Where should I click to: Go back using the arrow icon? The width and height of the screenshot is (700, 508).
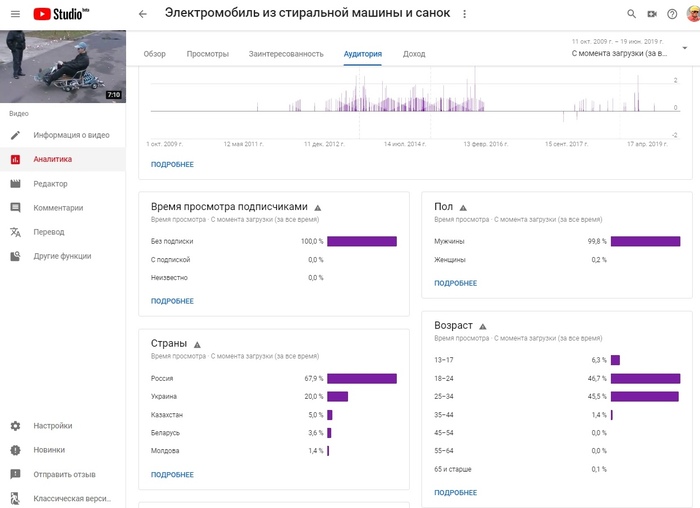click(x=142, y=14)
